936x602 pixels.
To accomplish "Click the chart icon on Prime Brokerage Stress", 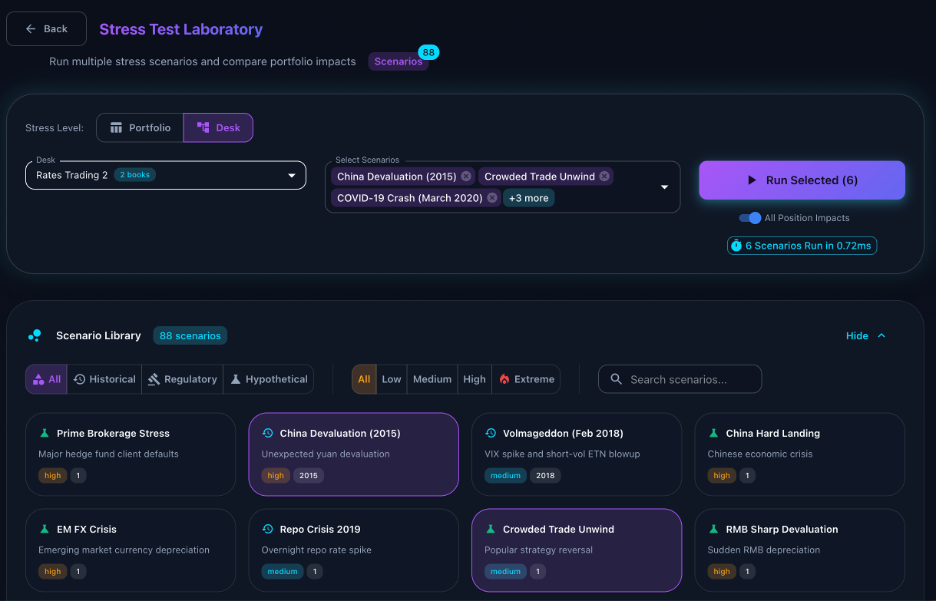I will (42, 433).
